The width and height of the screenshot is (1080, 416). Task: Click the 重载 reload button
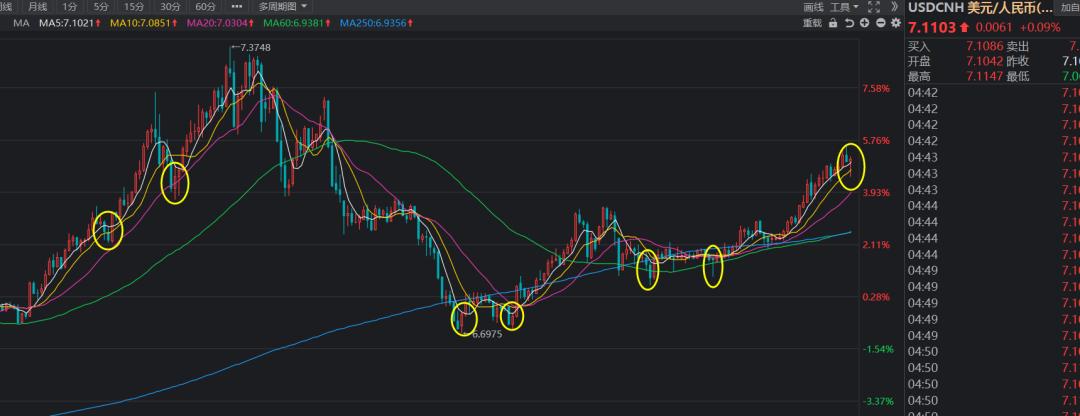point(812,23)
